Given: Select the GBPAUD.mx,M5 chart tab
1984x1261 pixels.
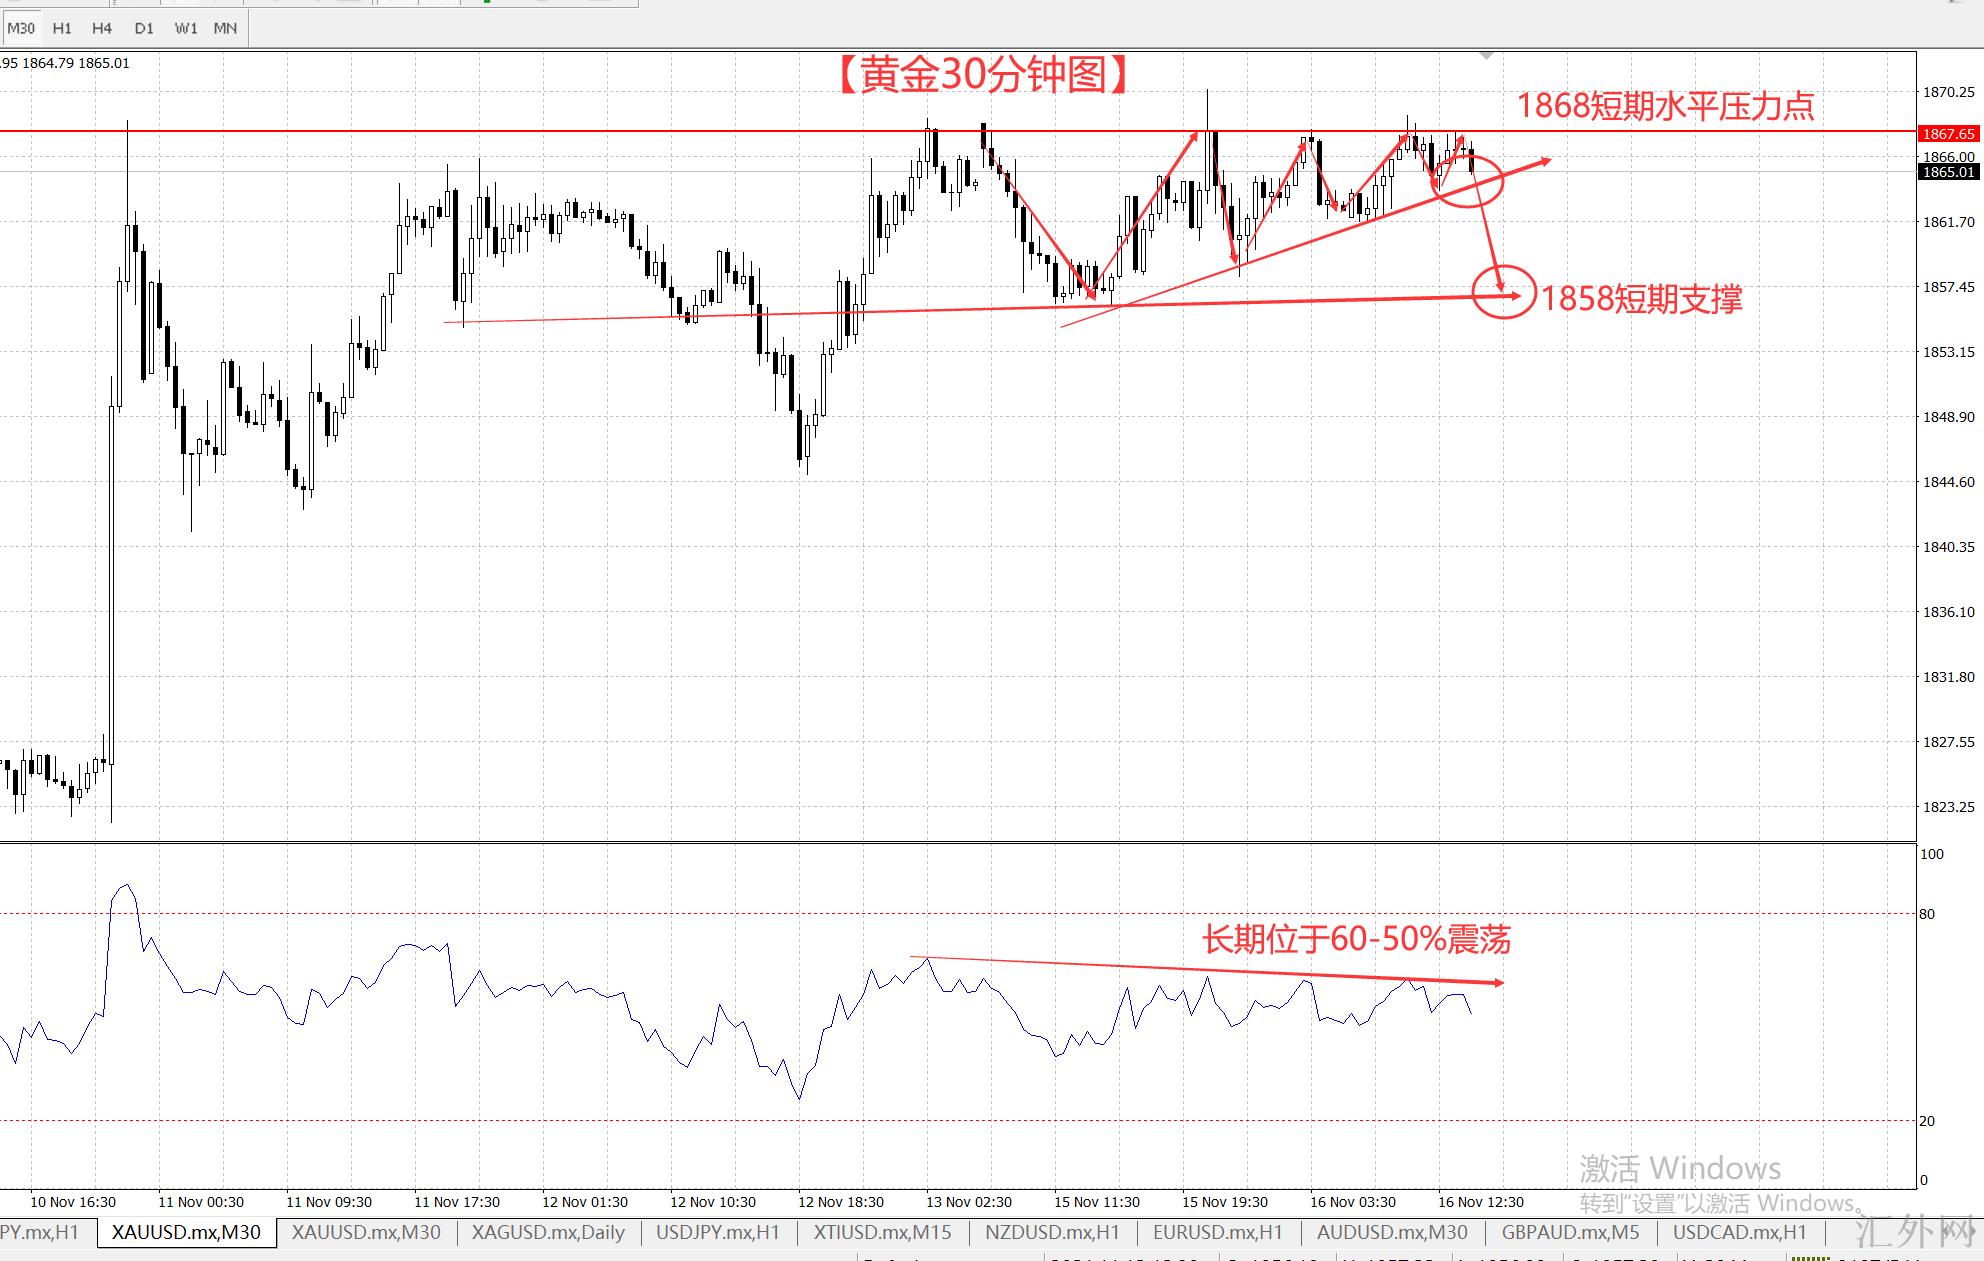Looking at the screenshot, I should coord(1570,1232).
